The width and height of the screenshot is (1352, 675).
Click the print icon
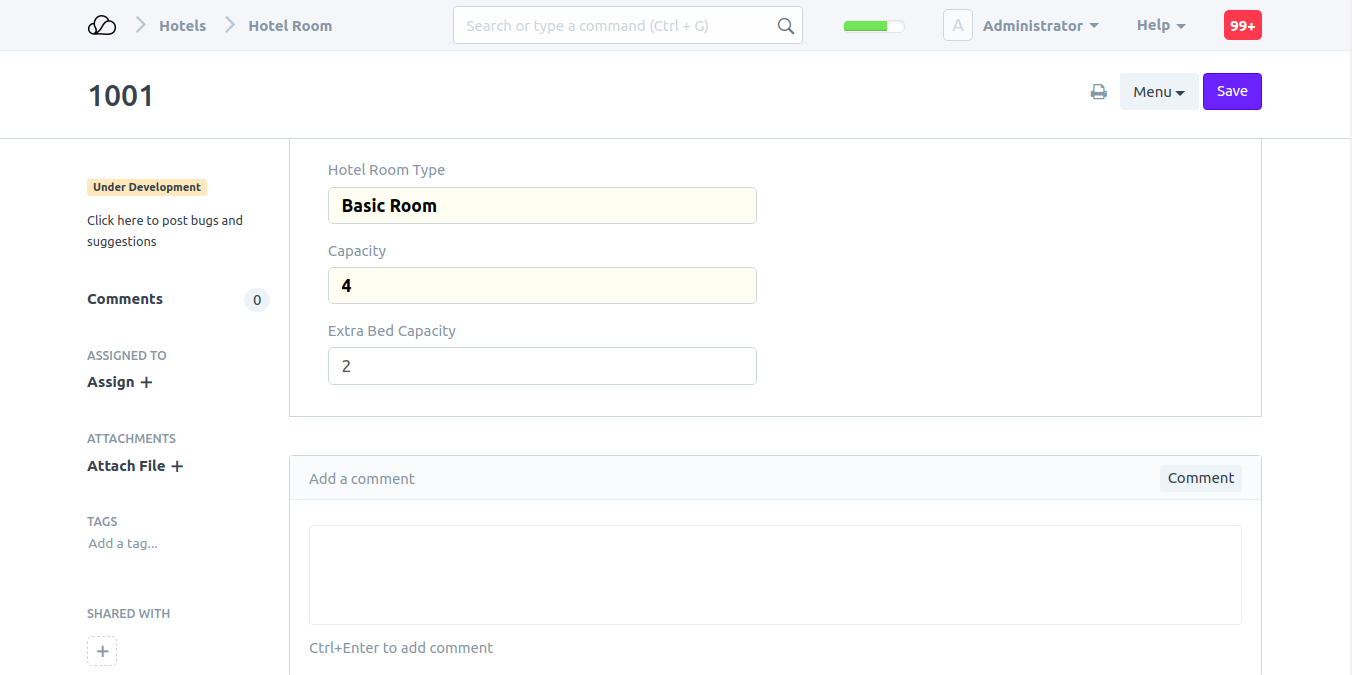coord(1098,92)
